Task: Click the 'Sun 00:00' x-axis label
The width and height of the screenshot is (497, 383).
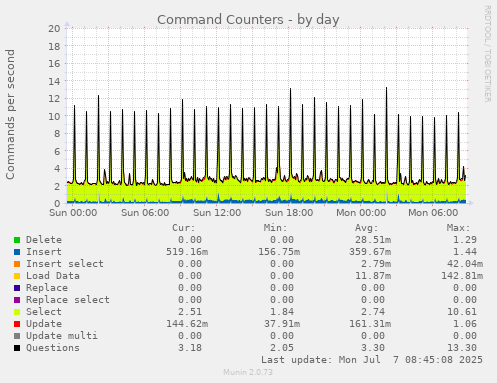Action: click(73, 213)
